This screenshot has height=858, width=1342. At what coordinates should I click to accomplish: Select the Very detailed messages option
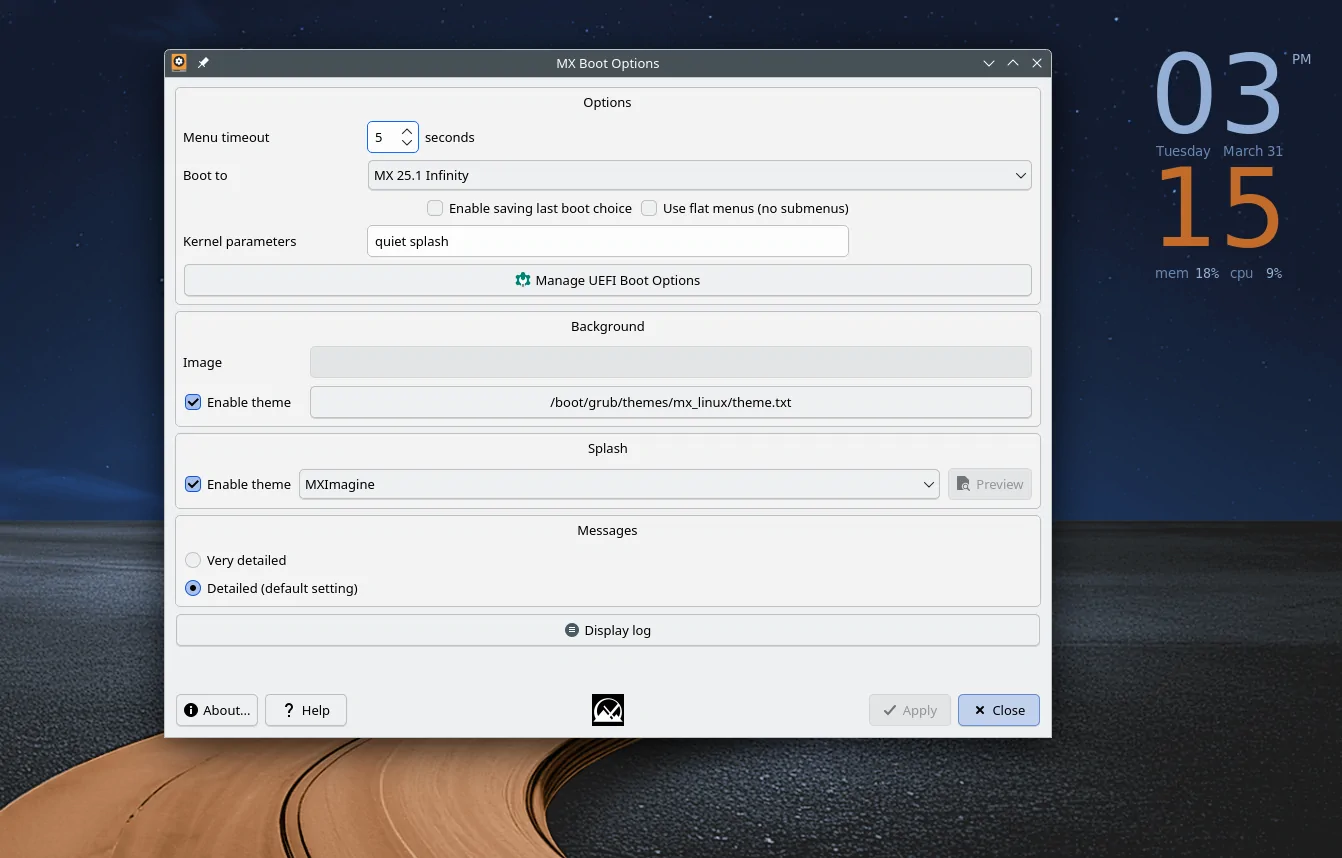(x=192, y=560)
